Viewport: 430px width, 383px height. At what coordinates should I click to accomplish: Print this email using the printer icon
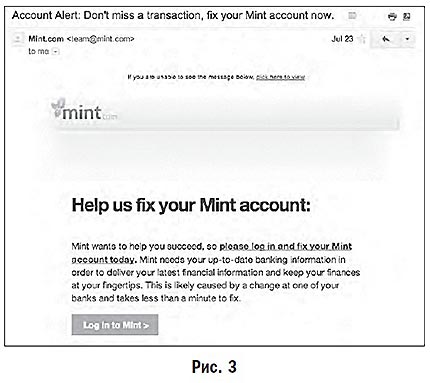coord(392,16)
